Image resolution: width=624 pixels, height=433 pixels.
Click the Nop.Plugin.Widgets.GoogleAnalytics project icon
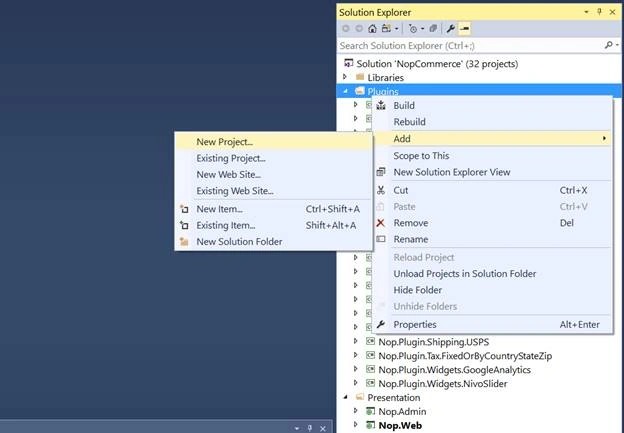(x=370, y=369)
